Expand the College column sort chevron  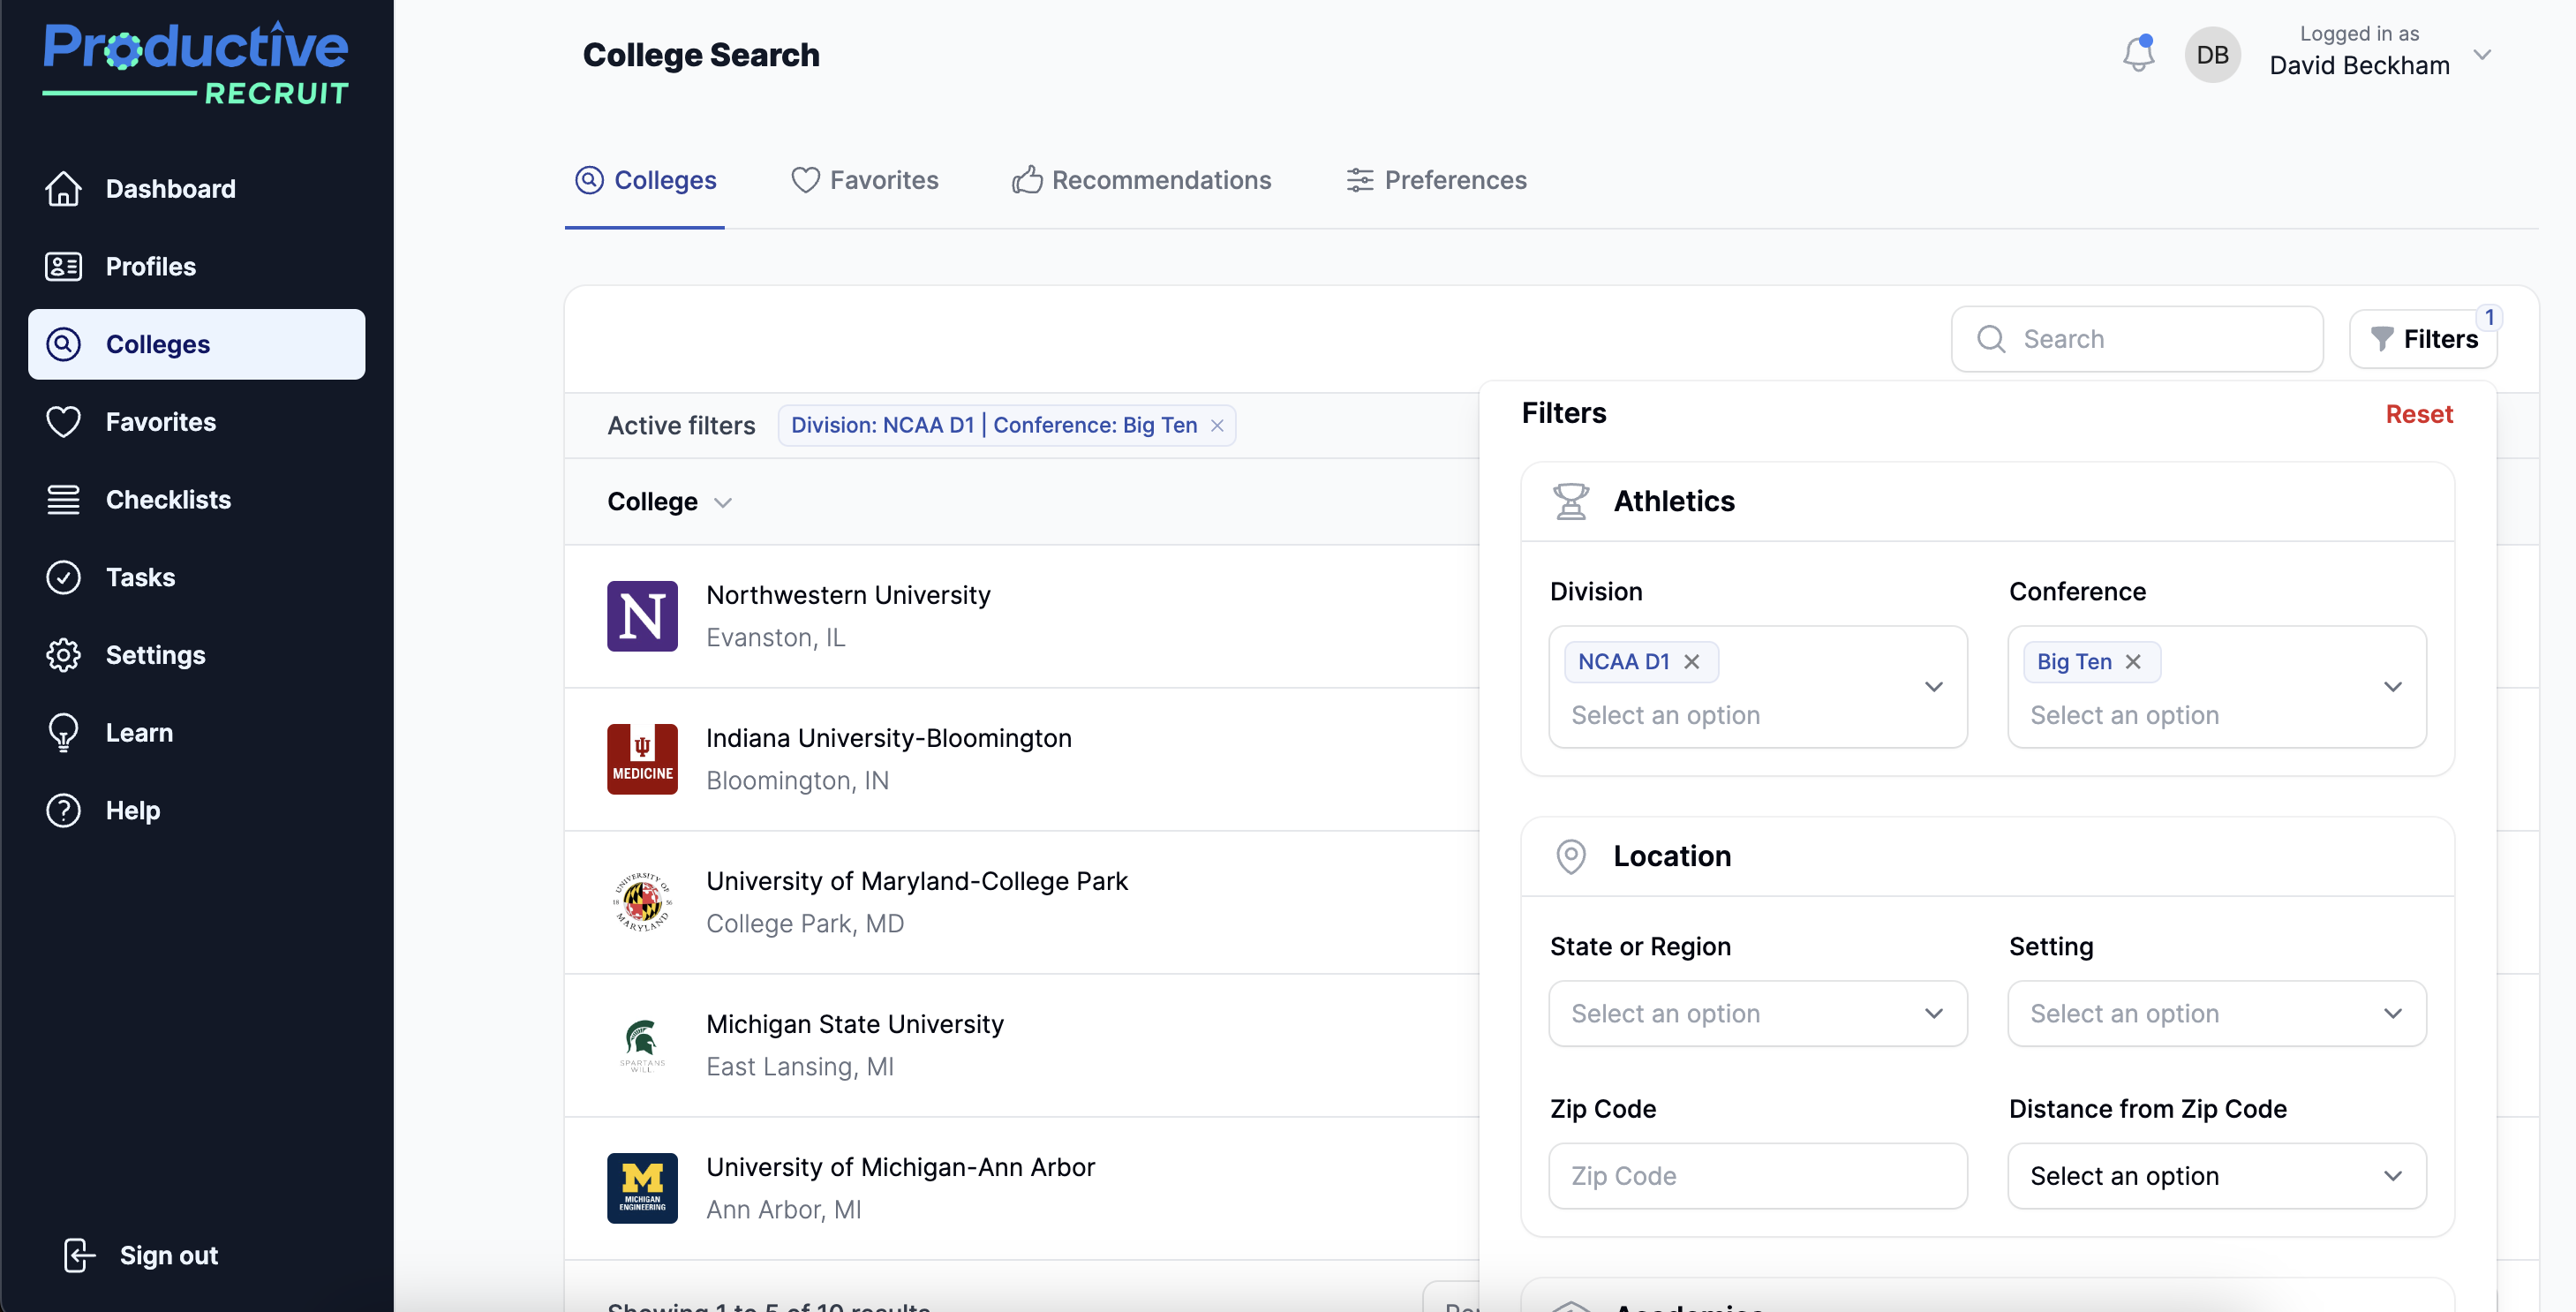pos(724,503)
